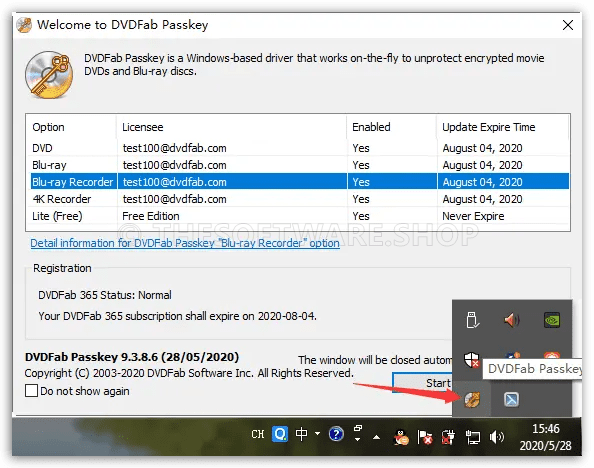Click the blue help question mark icon
Viewport: 594px width, 468px height.
point(336,434)
